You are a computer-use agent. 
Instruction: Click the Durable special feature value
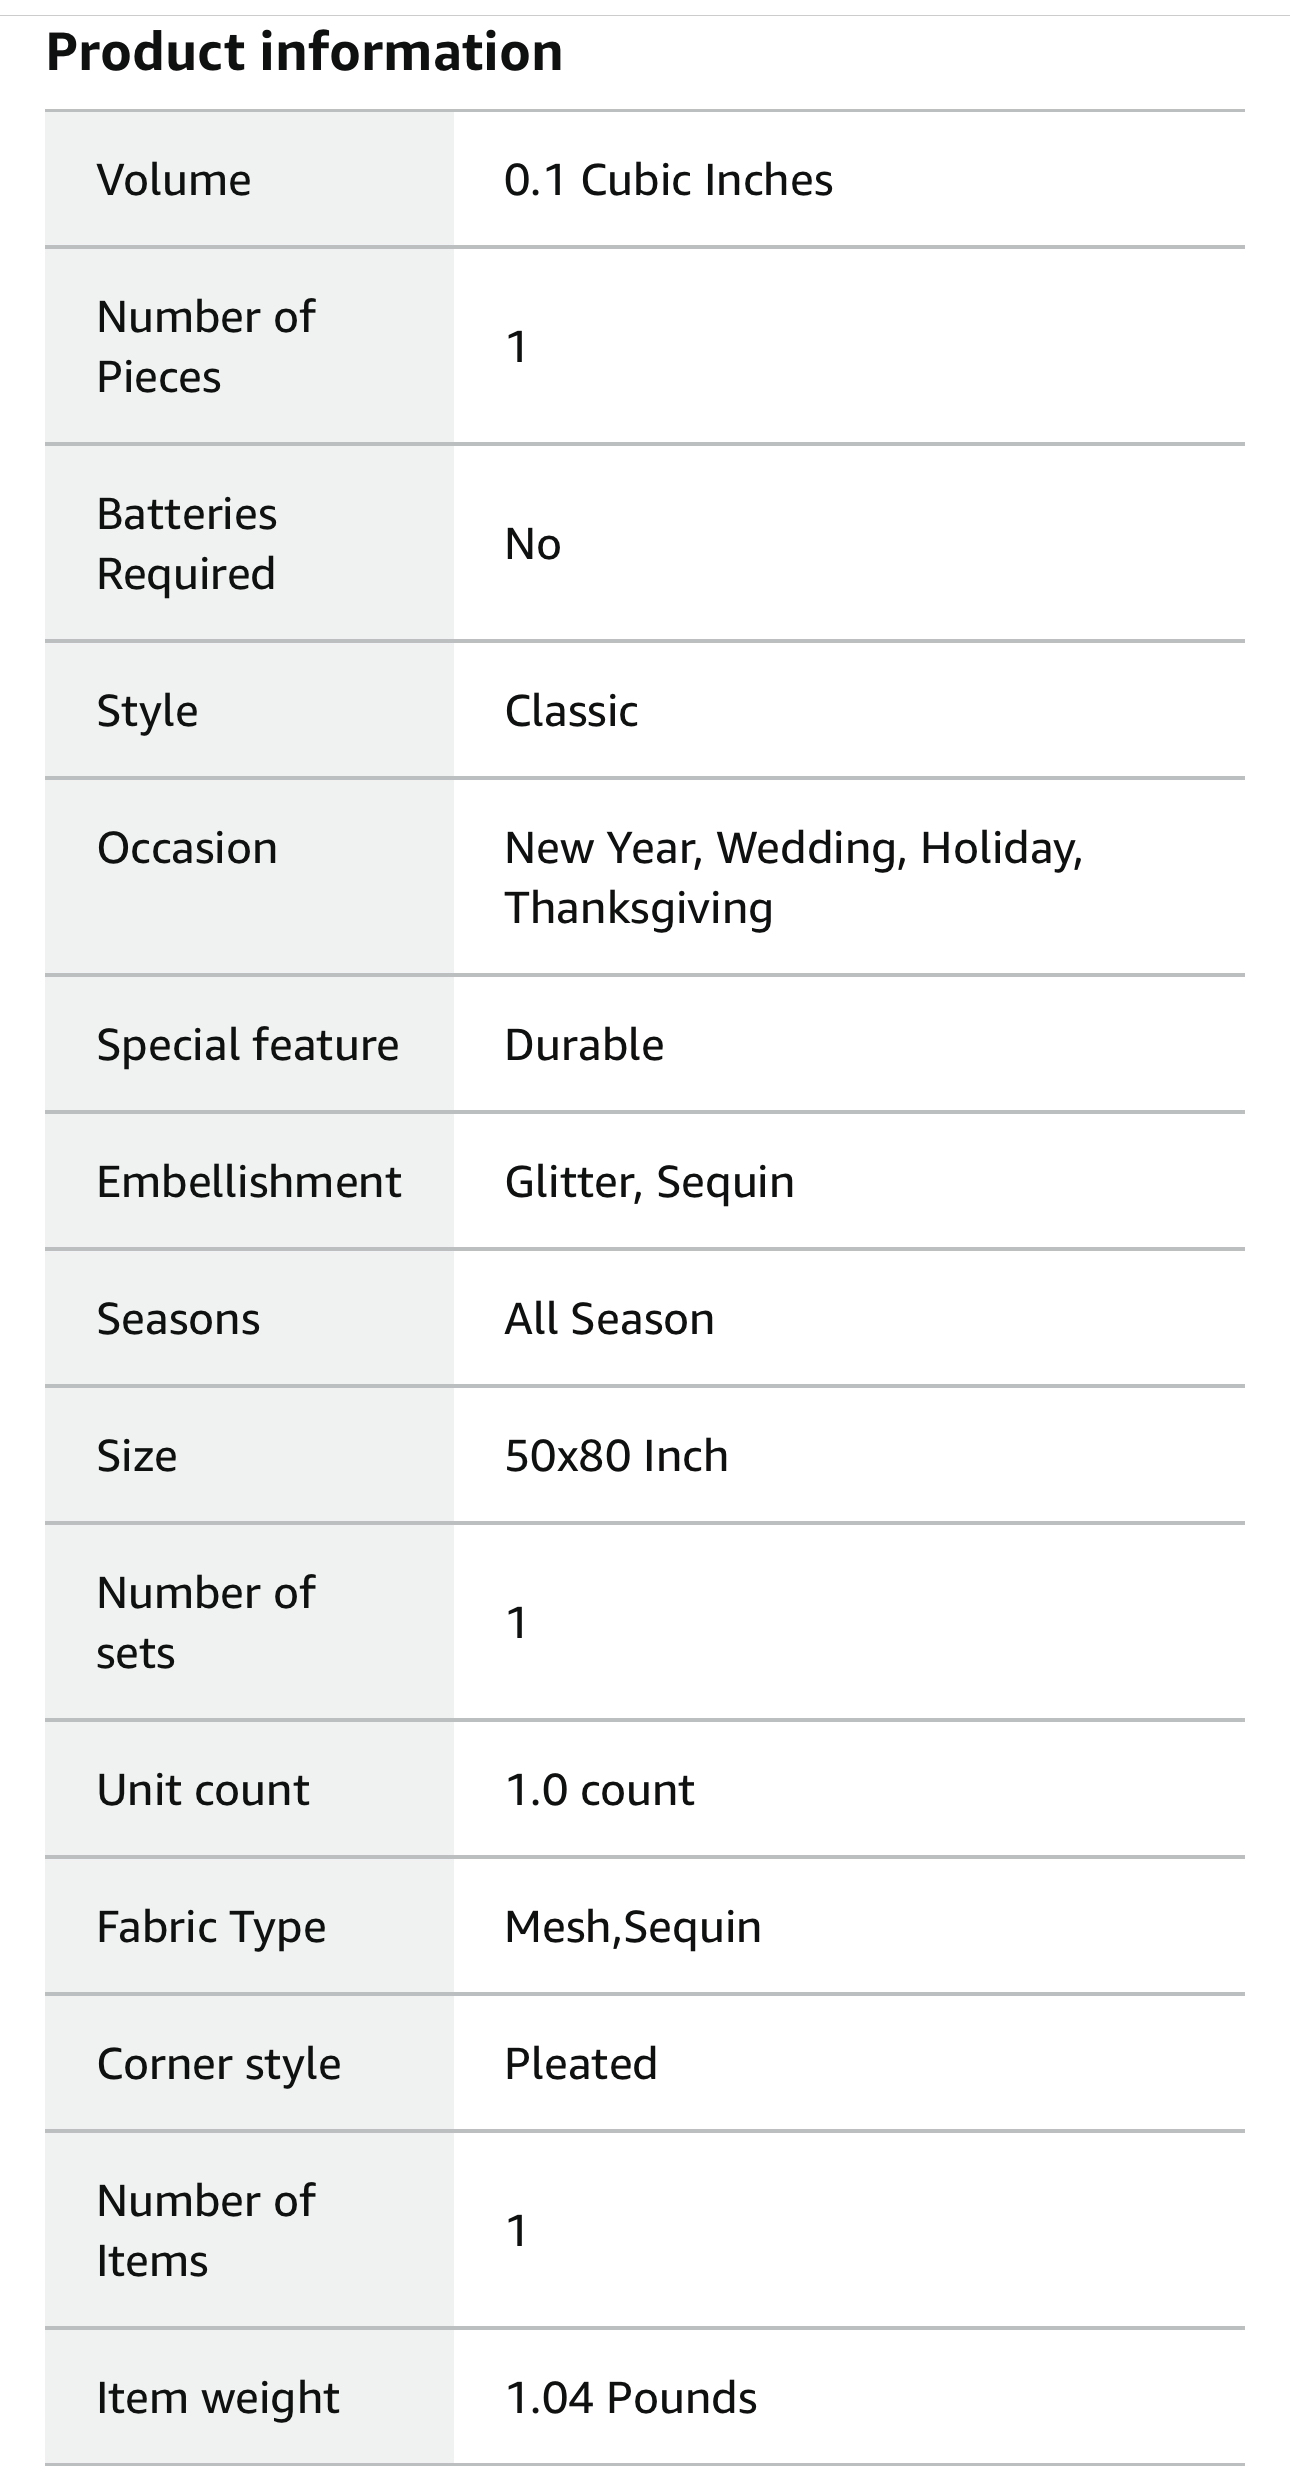(584, 1045)
